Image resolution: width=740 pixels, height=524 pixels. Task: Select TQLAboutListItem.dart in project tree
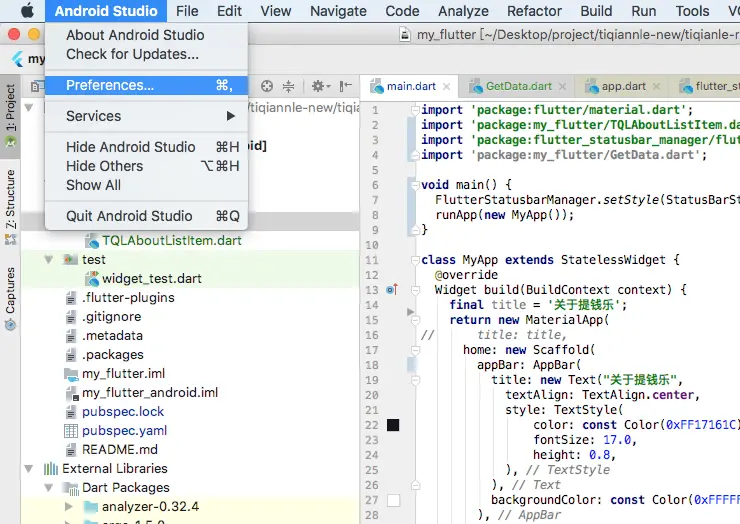[x=172, y=241]
